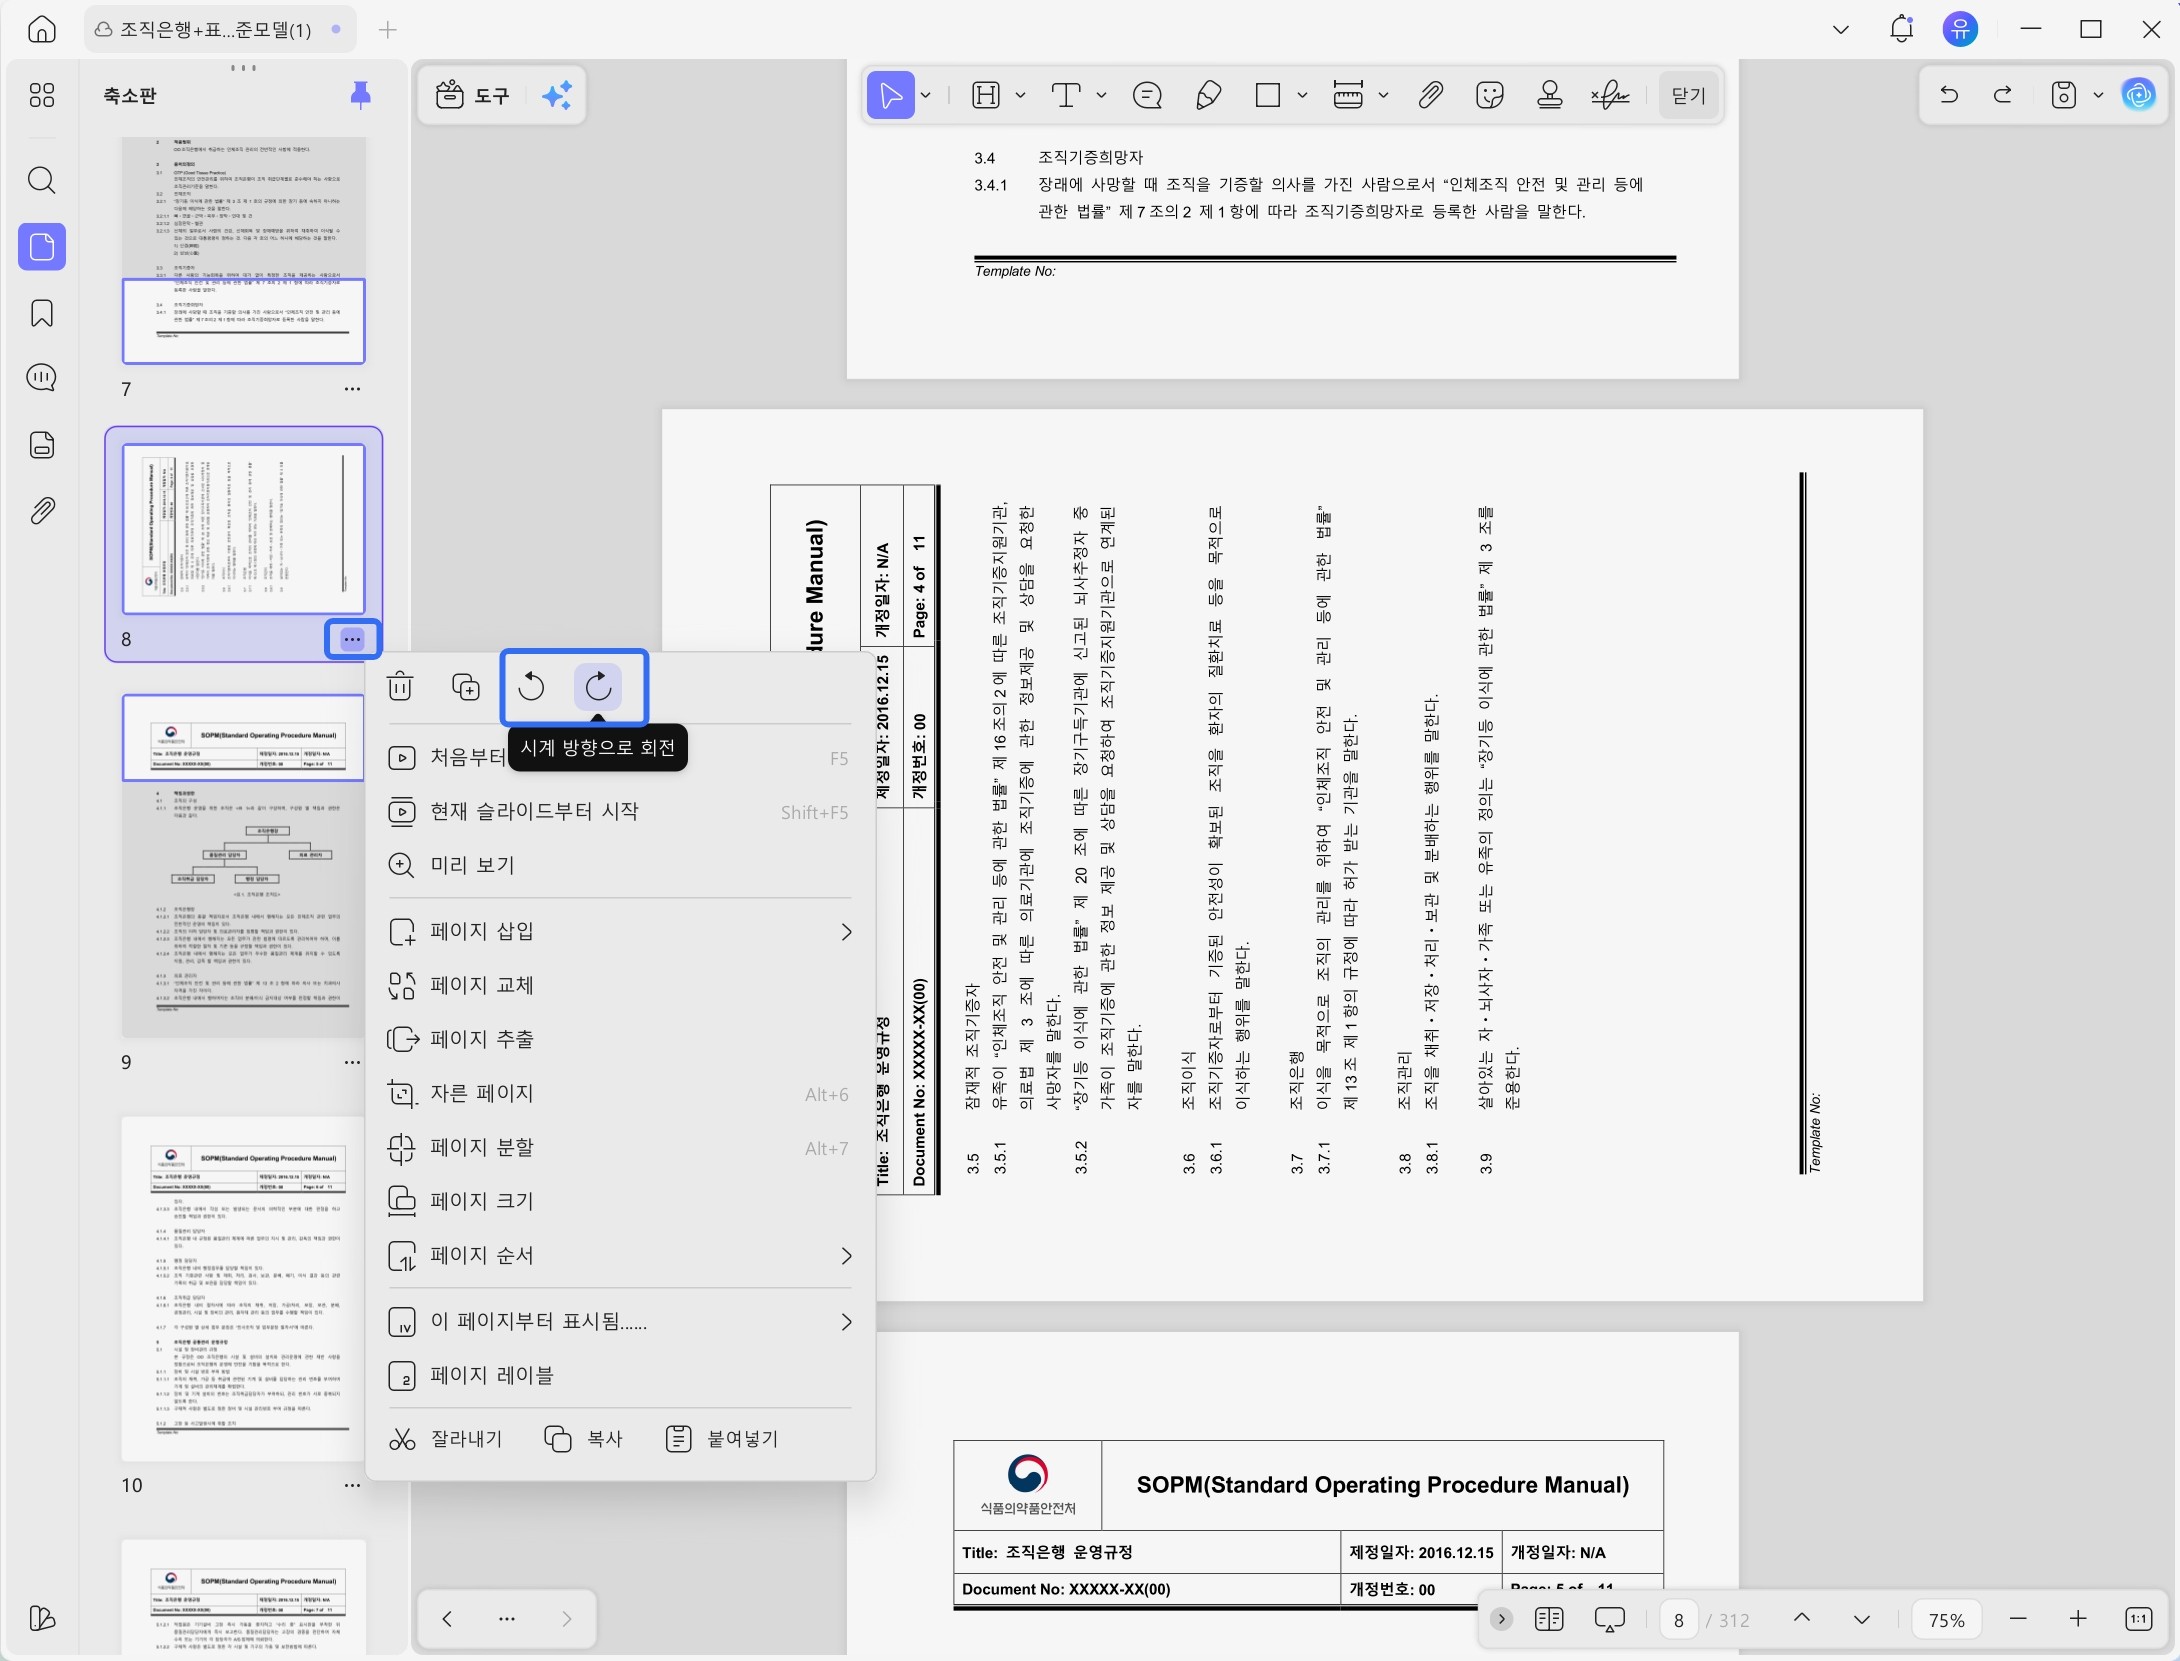The width and height of the screenshot is (2180, 1661).
Task: Select the pencil drawing tool
Action: pos(1208,95)
